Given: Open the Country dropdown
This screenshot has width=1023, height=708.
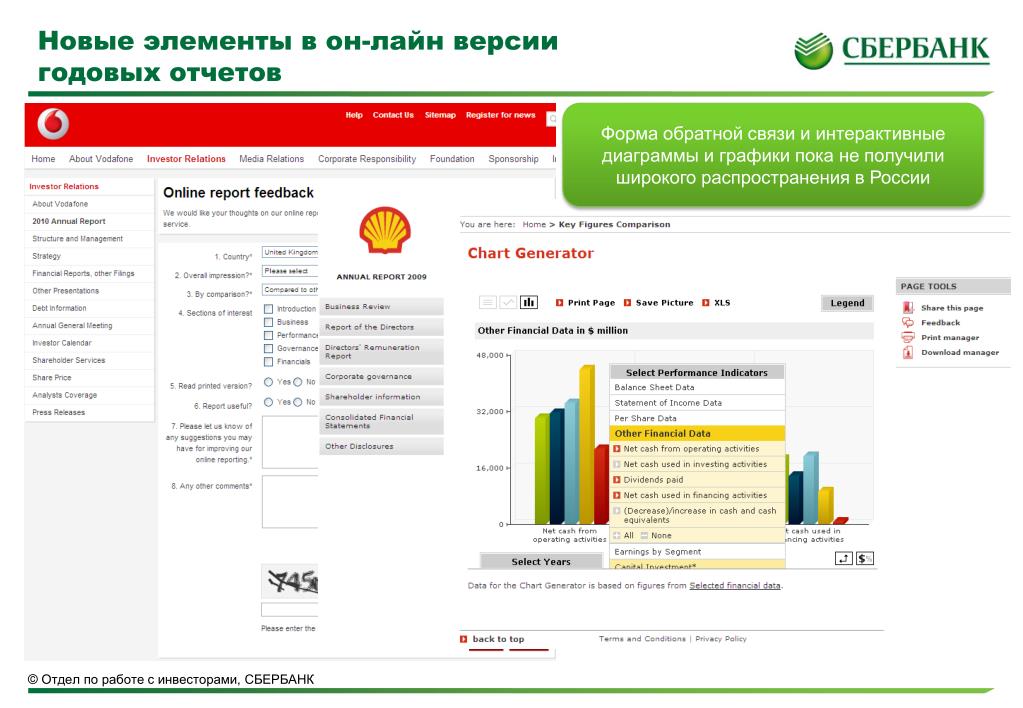Looking at the screenshot, I should [x=290, y=252].
